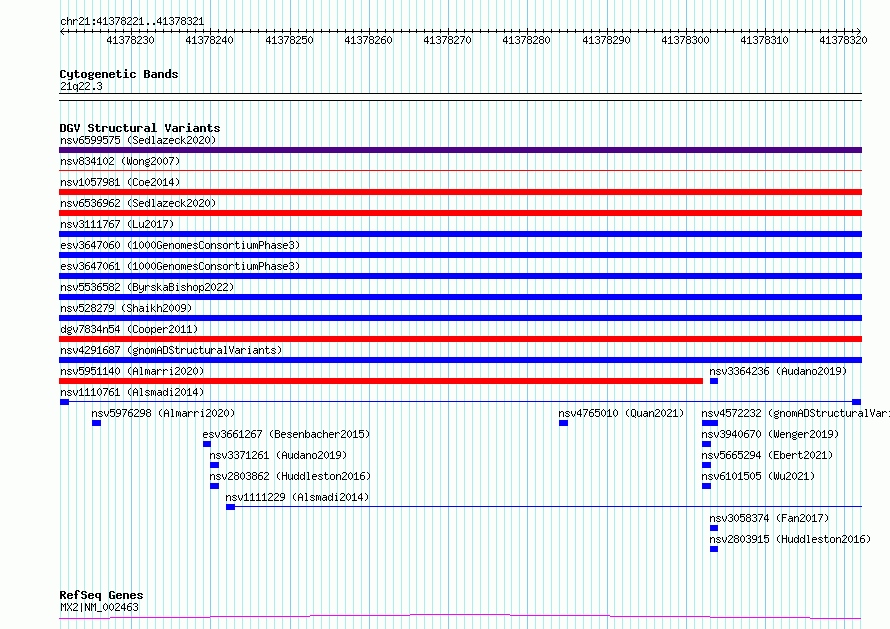Select the red nsv1057981 Coe2014 bar
Screen dimensions: 890x629
click(460, 192)
